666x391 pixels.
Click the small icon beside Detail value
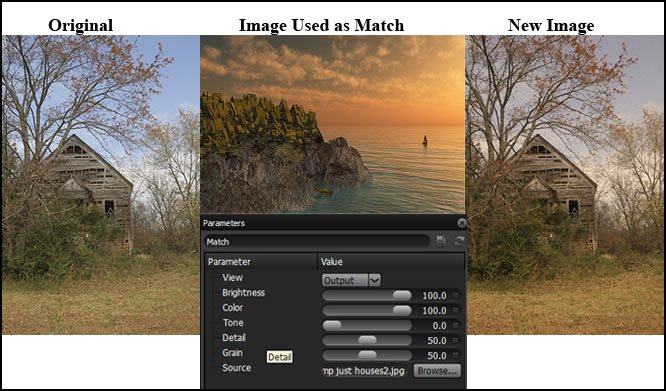click(456, 340)
